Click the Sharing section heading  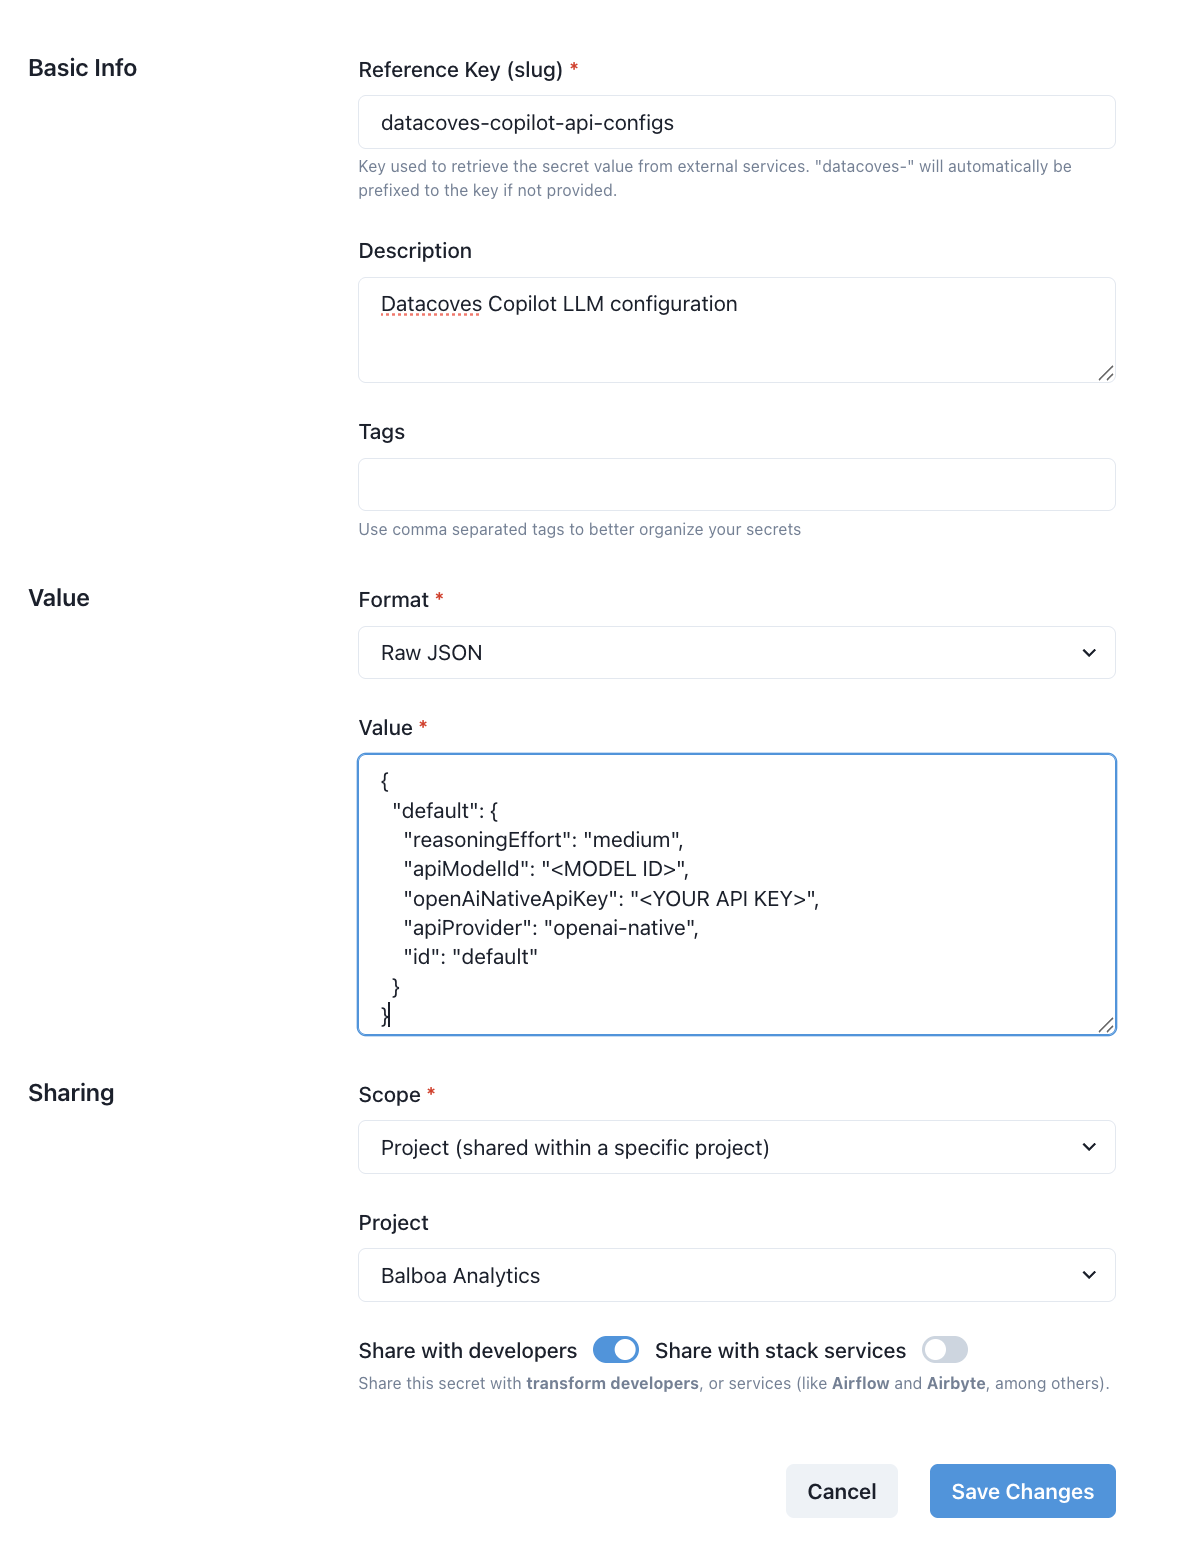(71, 1093)
